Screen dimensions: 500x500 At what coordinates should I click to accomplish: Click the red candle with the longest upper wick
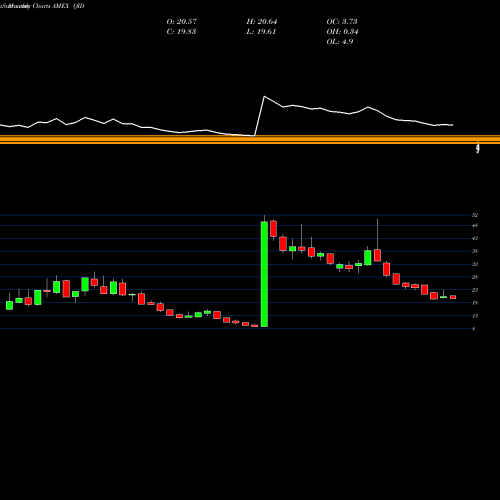point(377,255)
